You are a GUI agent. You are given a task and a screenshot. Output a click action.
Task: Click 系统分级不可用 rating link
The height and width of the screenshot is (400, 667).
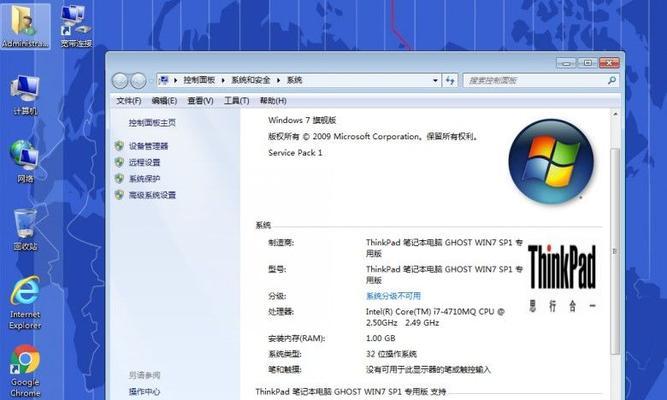(393, 296)
